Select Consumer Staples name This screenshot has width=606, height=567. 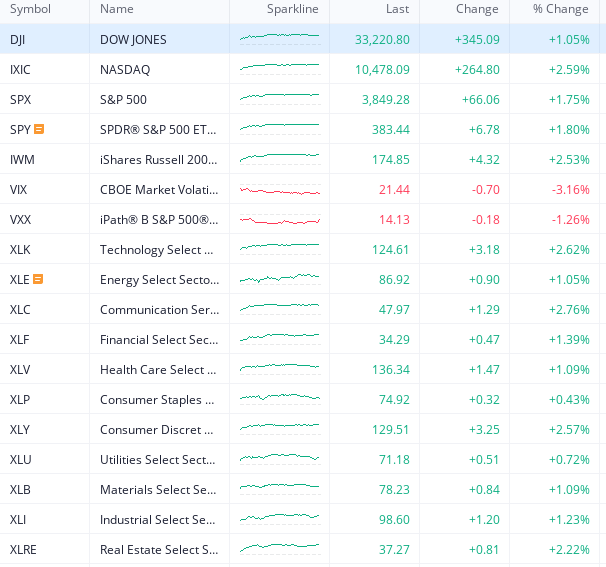(x=157, y=400)
